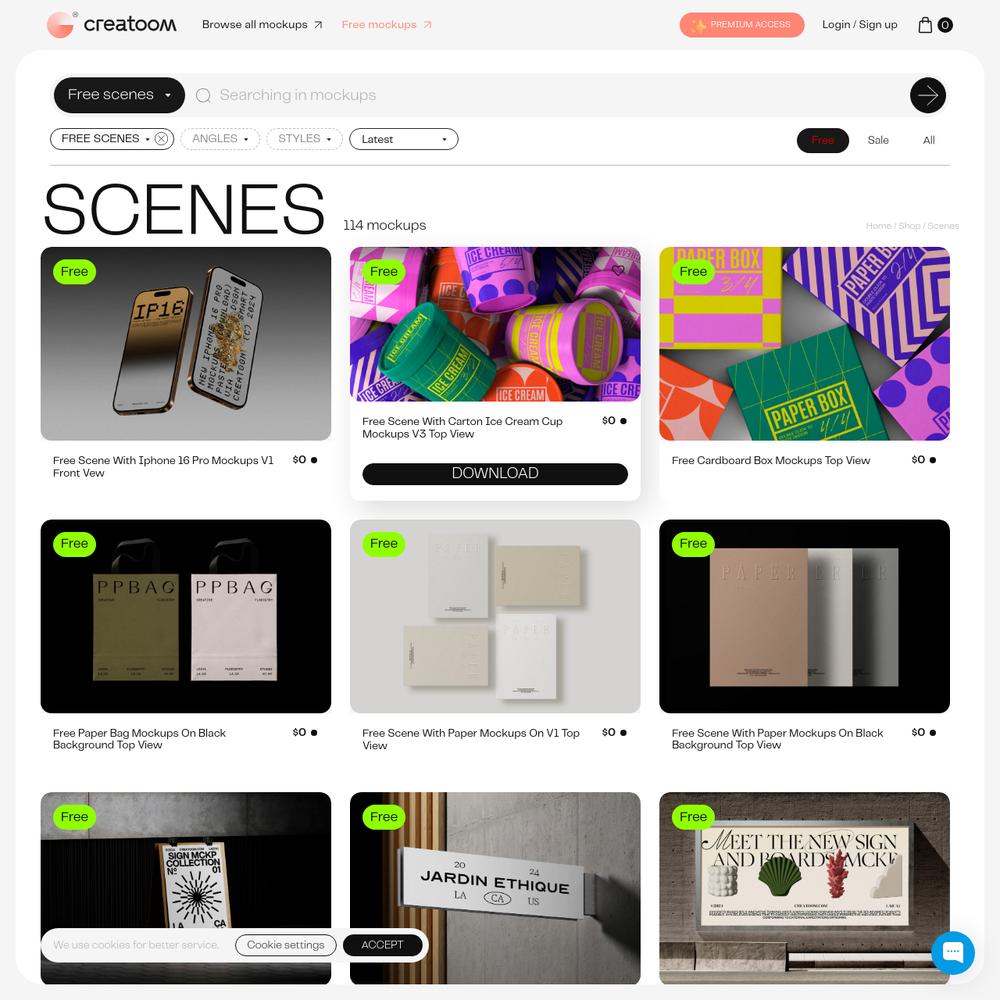Screen dimensions: 1000x1000
Task: Click heart icon on Ice Cream Cup mockup
Action: click(x=618, y=270)
